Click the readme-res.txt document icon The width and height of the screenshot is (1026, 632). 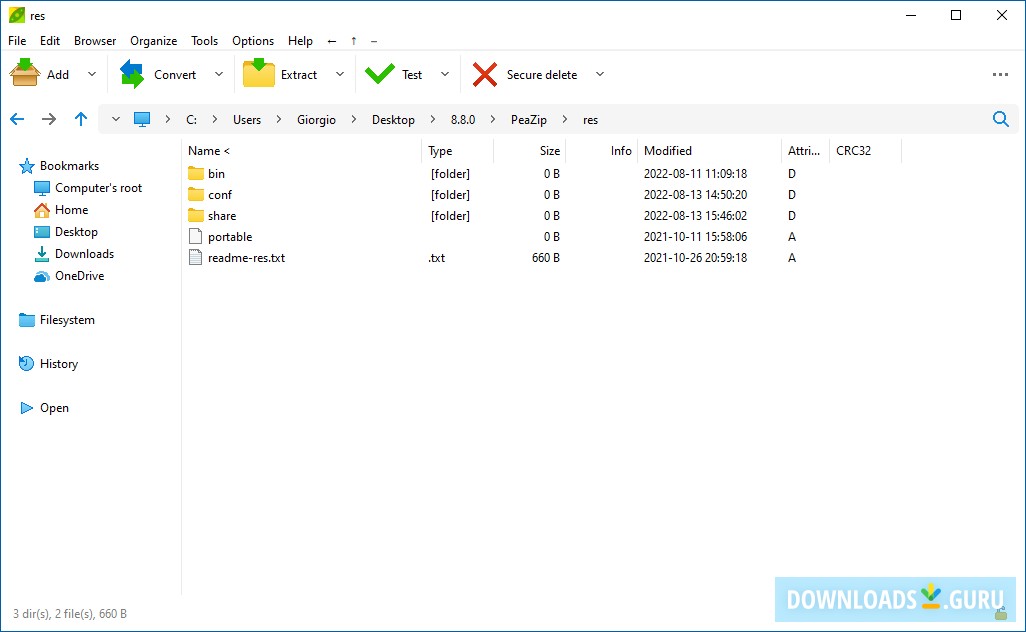pos(195,258)
